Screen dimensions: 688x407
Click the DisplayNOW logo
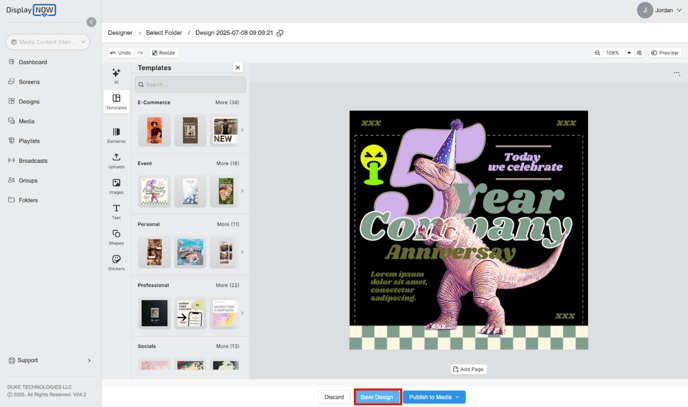31,10
